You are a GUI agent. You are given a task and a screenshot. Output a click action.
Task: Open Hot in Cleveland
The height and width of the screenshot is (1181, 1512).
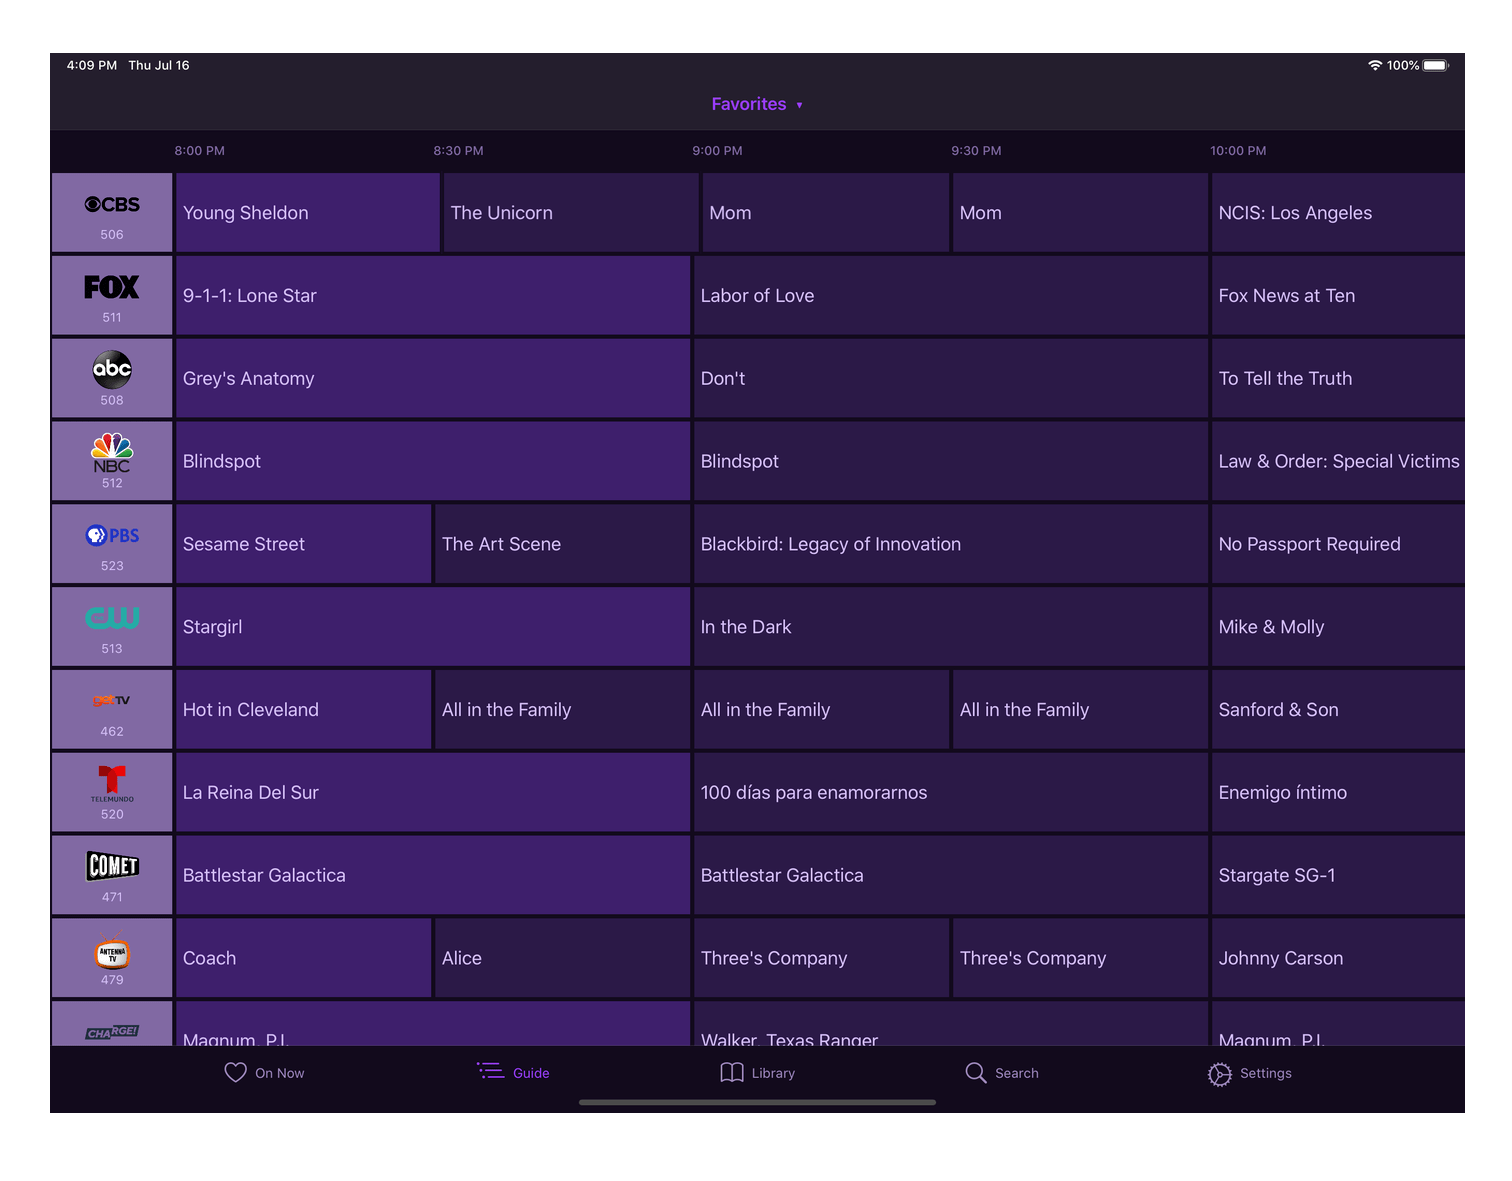click(303, 710)
